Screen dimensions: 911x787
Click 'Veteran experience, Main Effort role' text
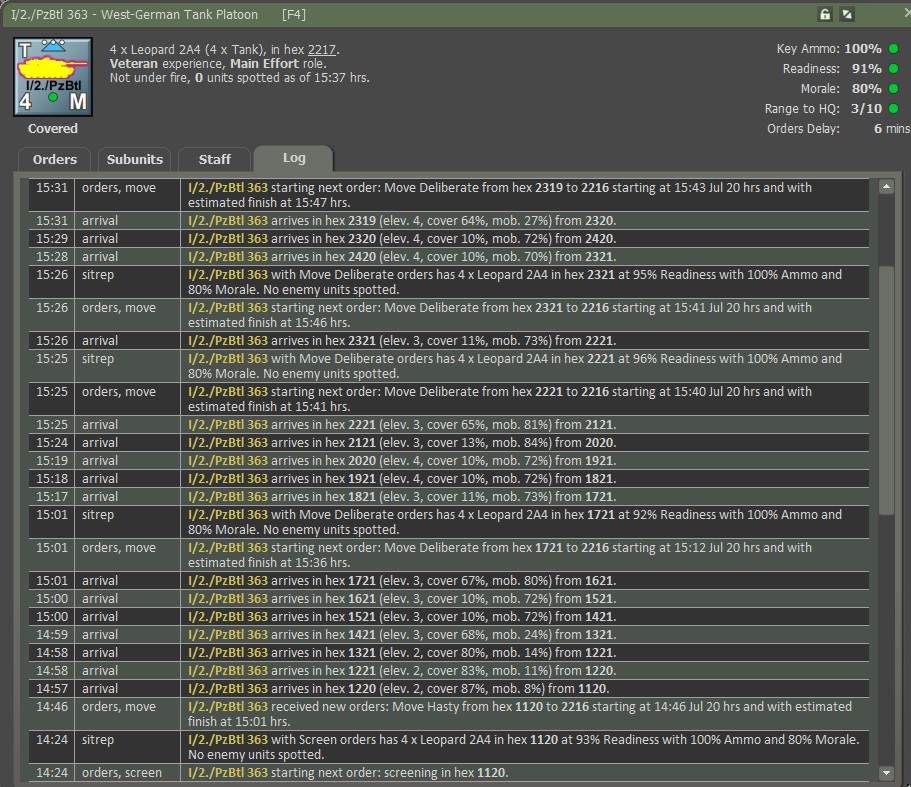(218, 64)
